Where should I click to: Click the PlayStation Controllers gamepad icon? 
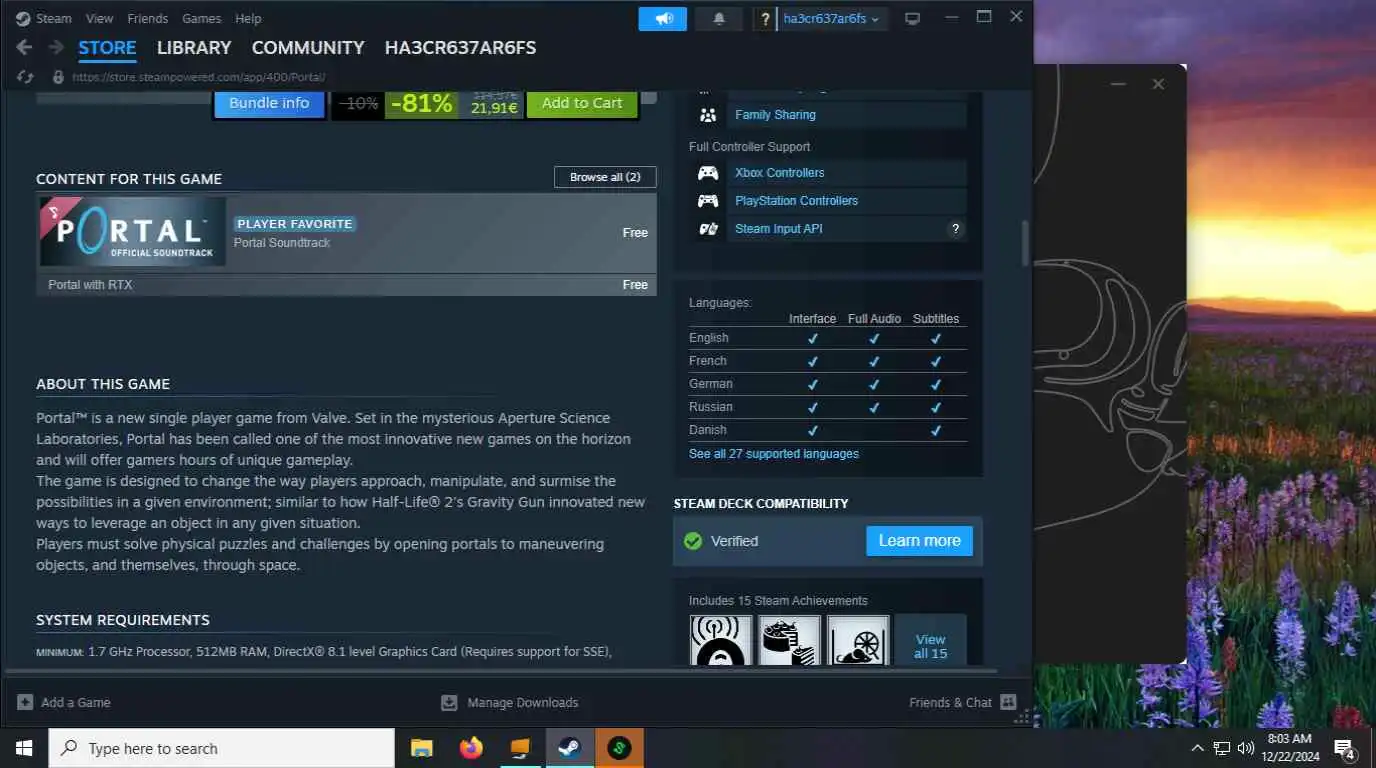708,201
